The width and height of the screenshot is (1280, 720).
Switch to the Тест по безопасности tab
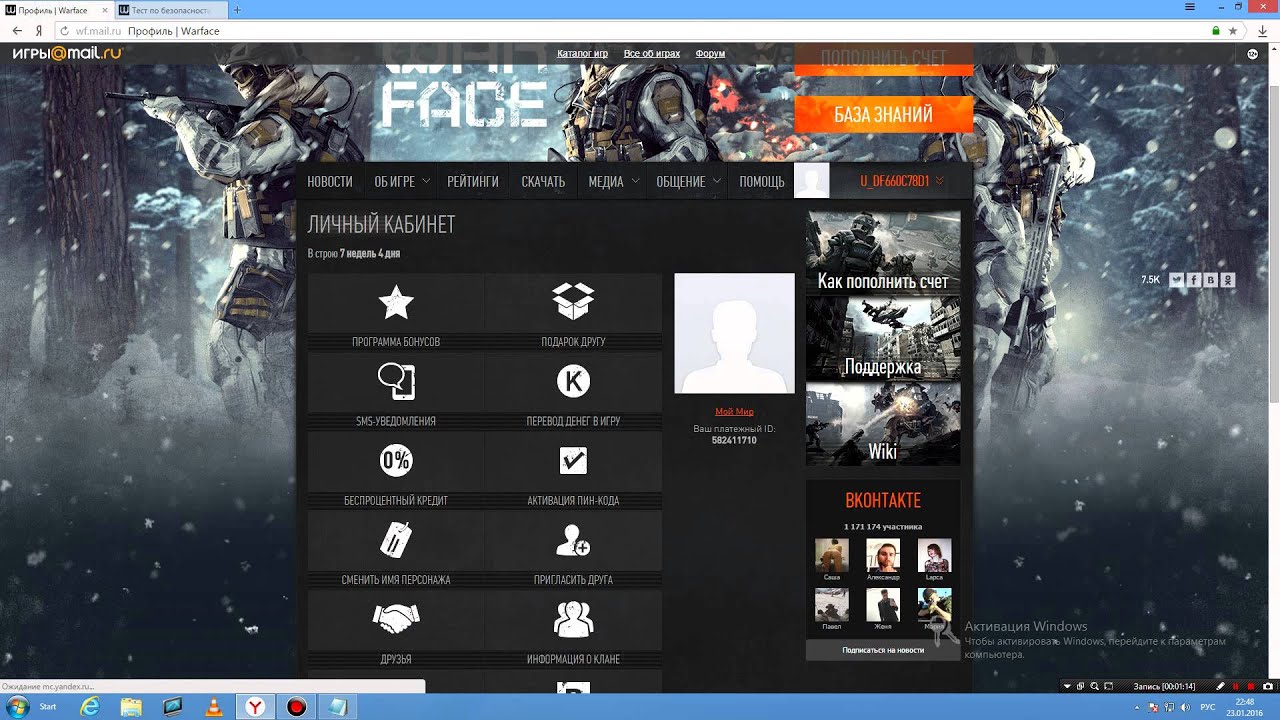coord(170,10)
